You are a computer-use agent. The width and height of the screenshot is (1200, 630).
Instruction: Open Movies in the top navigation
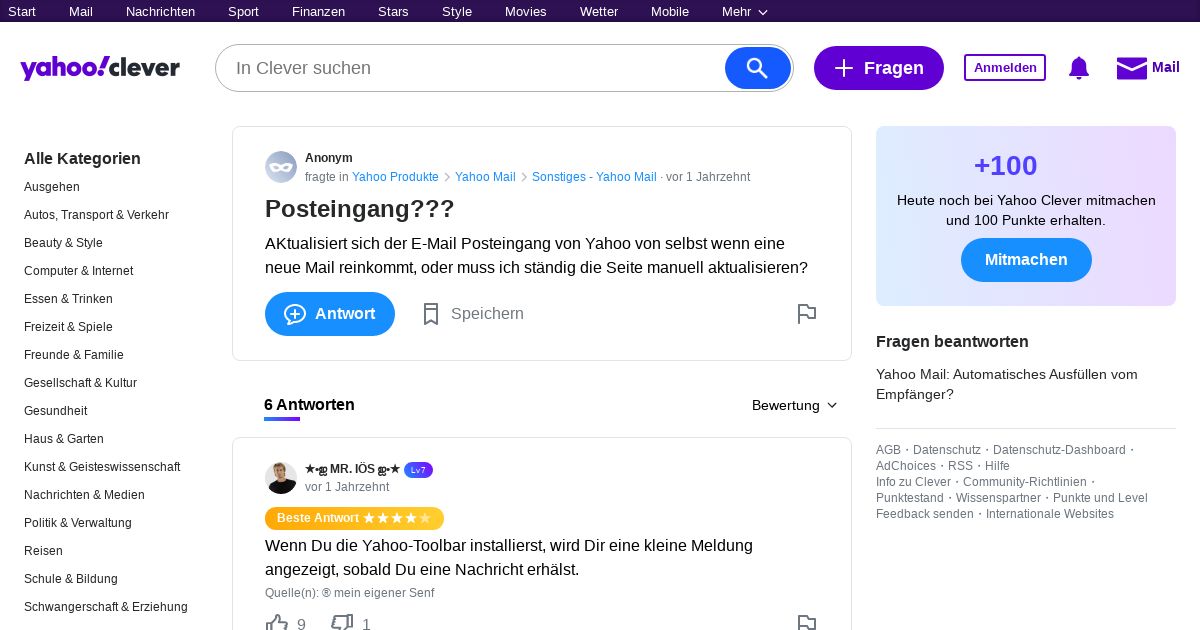pyautogui.click(x=526, y=12)
